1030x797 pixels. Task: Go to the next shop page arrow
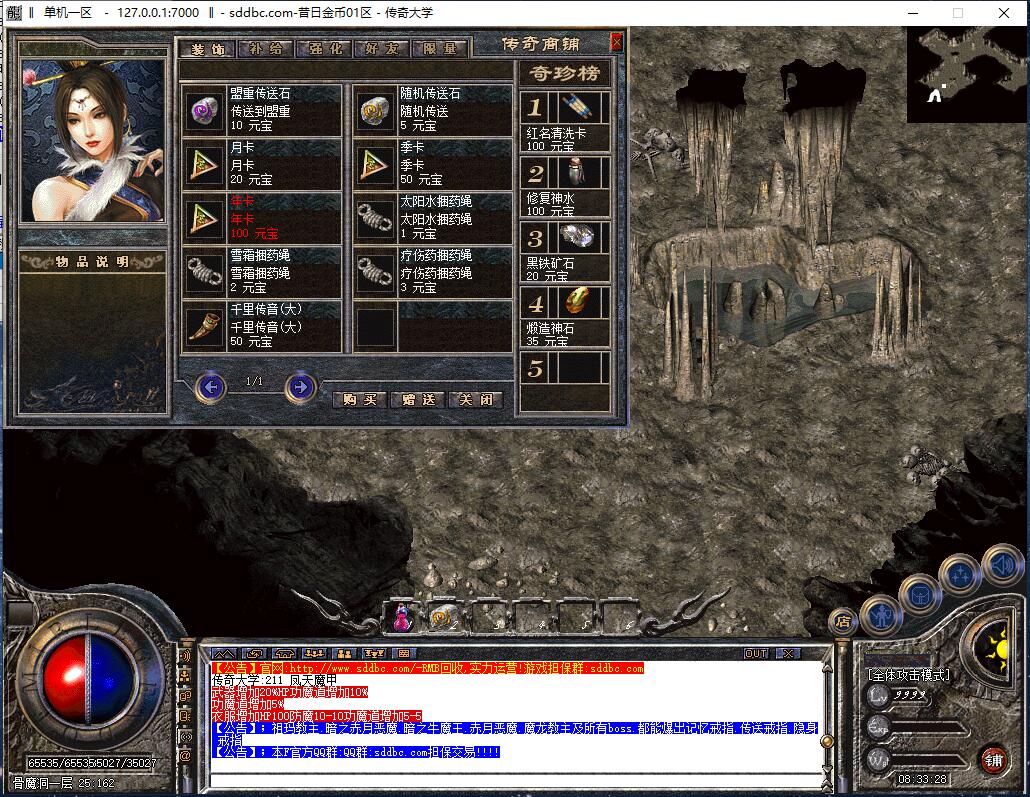300,387
